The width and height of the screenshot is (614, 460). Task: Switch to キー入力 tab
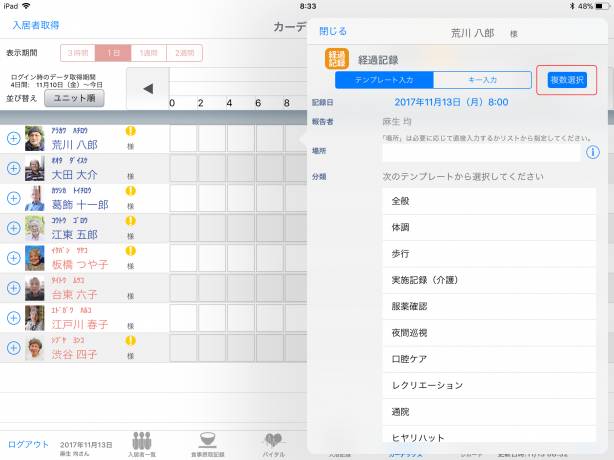(x=482, y=80)
